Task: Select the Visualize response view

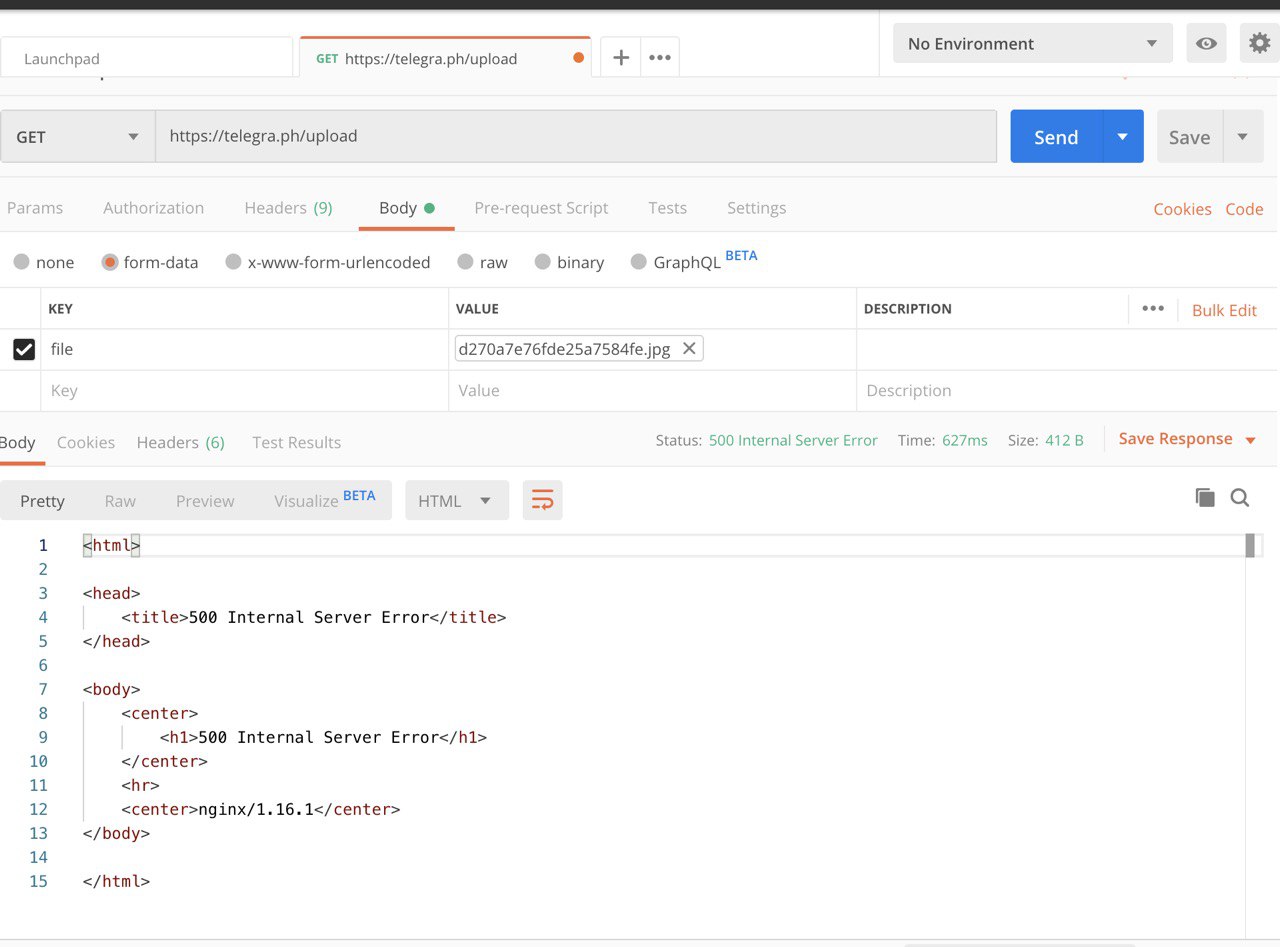Action: tap(324, 500)
